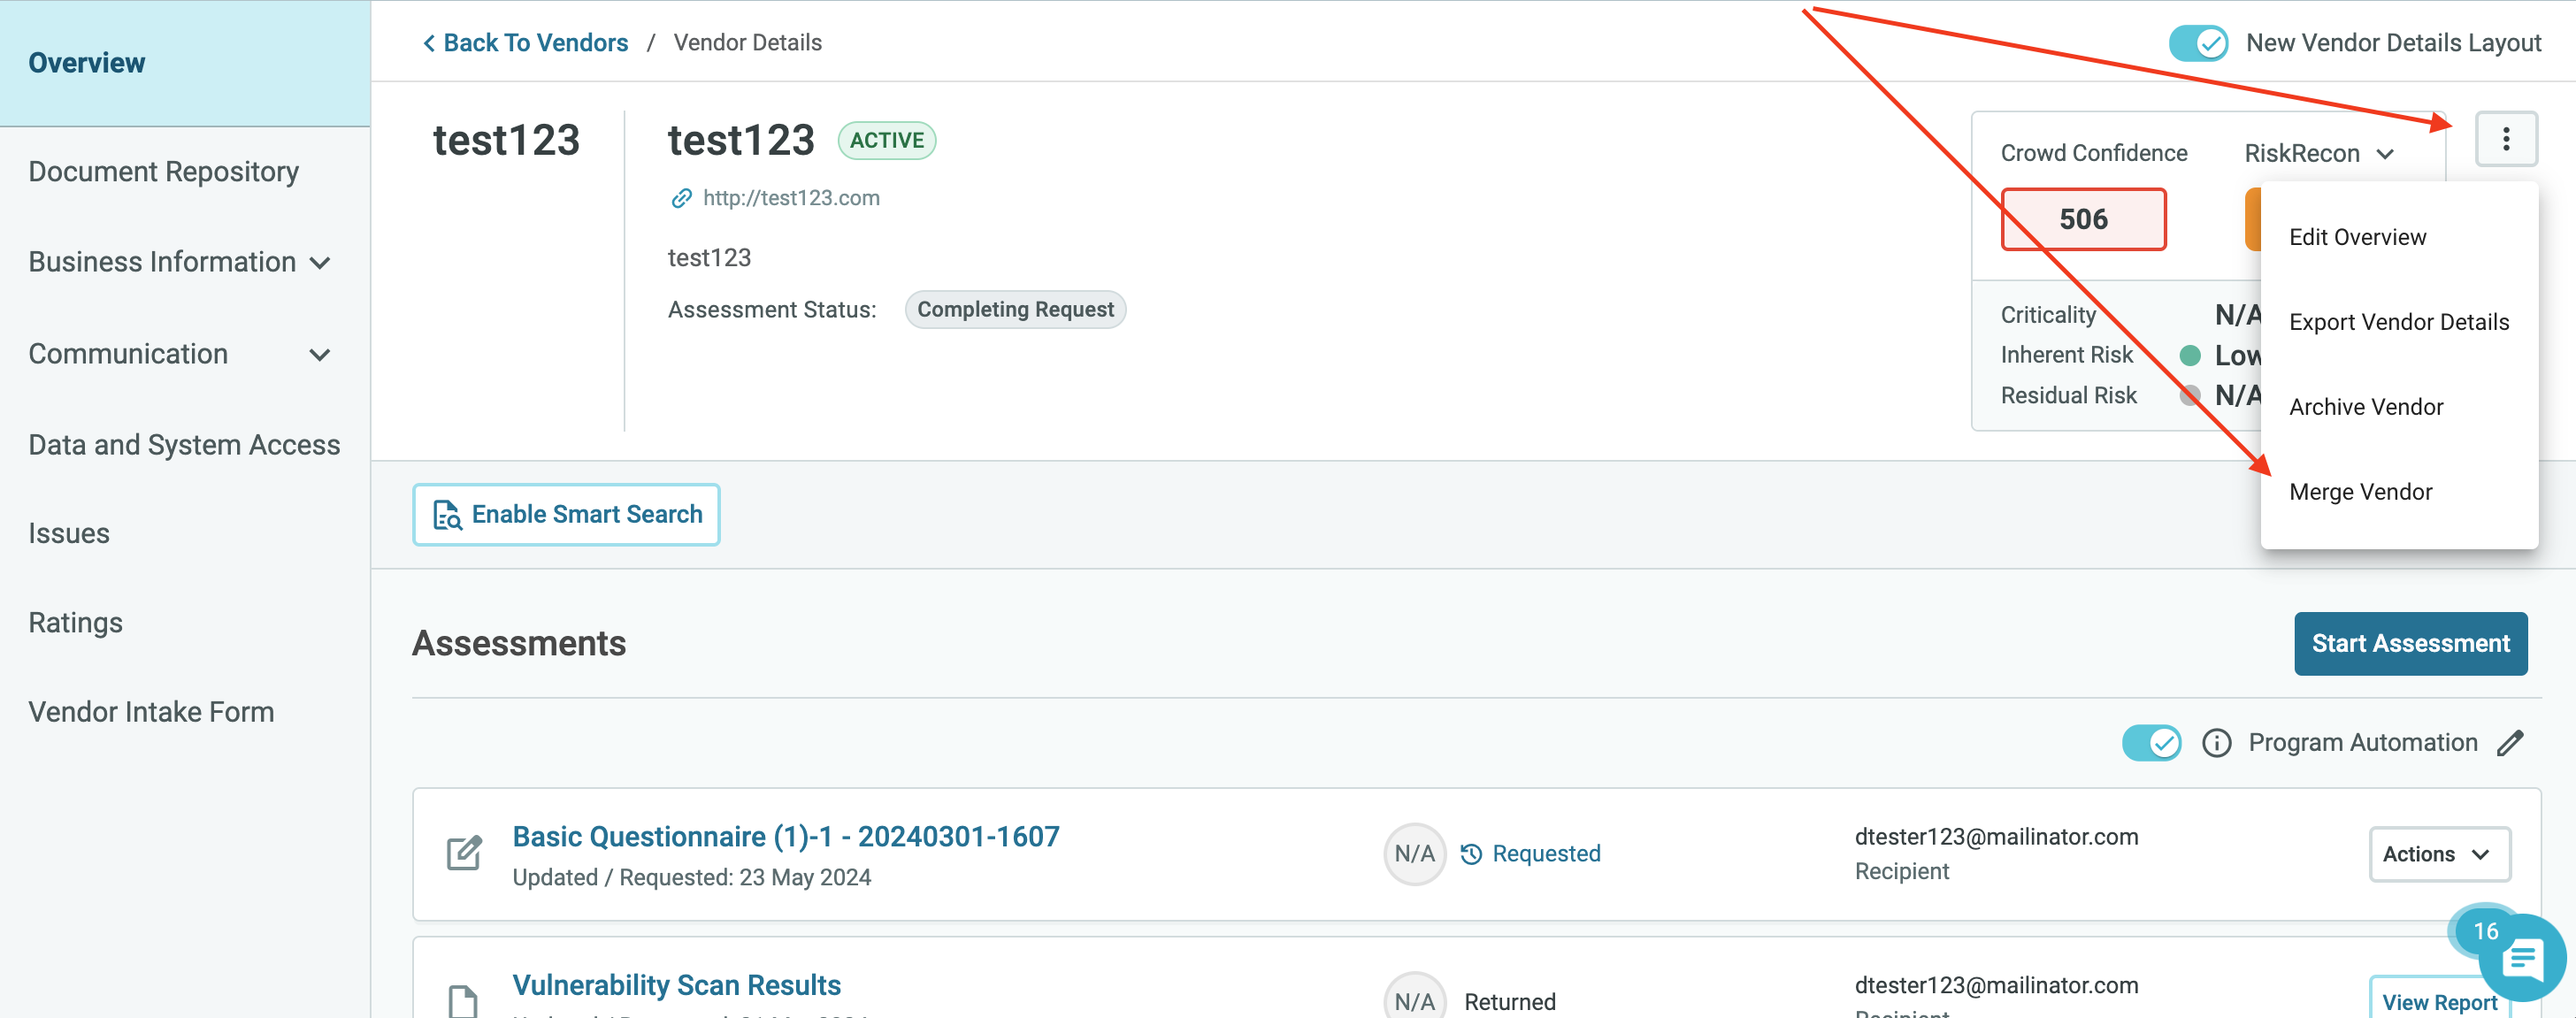Open Vendor Intake Form
This screenshot has height=1018, width=2576.
pyautogui.click(x=151, y=712)
